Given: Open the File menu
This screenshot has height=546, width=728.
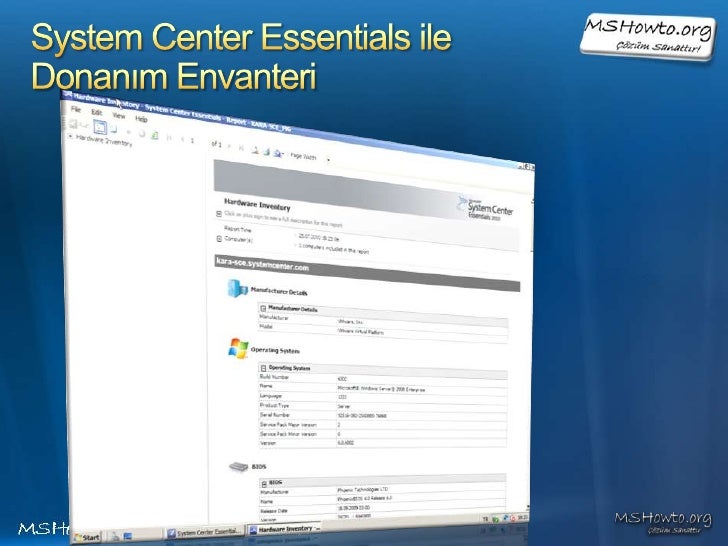Looking at the screenshot, I should click(x=76, y=109).
